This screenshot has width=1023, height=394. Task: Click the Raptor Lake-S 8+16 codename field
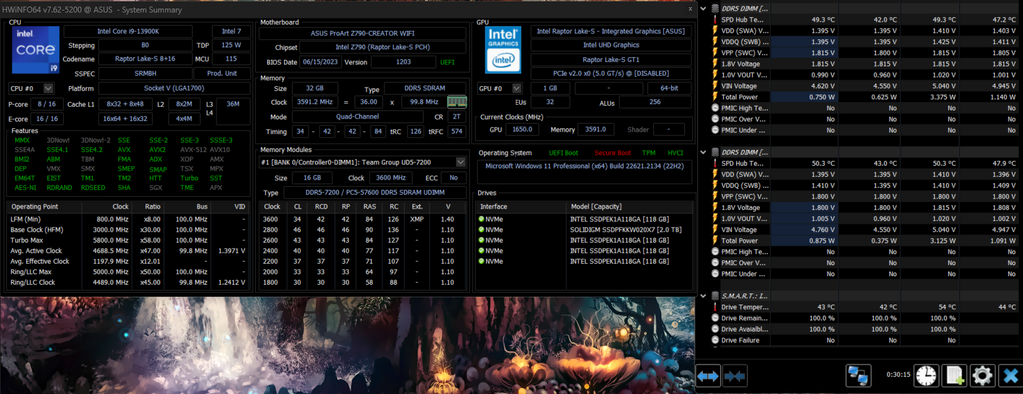tap(145, 59)
